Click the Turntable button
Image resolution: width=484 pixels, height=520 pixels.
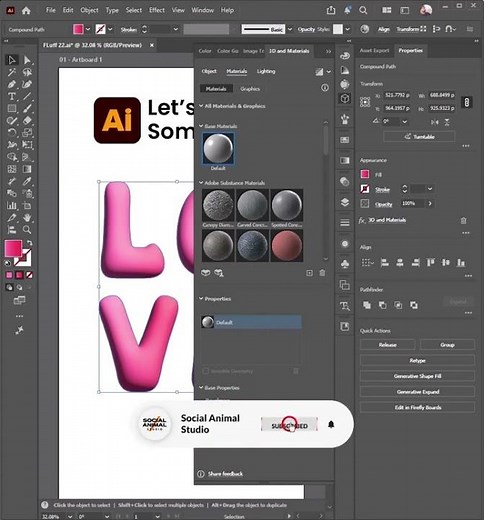pos(419,137)
